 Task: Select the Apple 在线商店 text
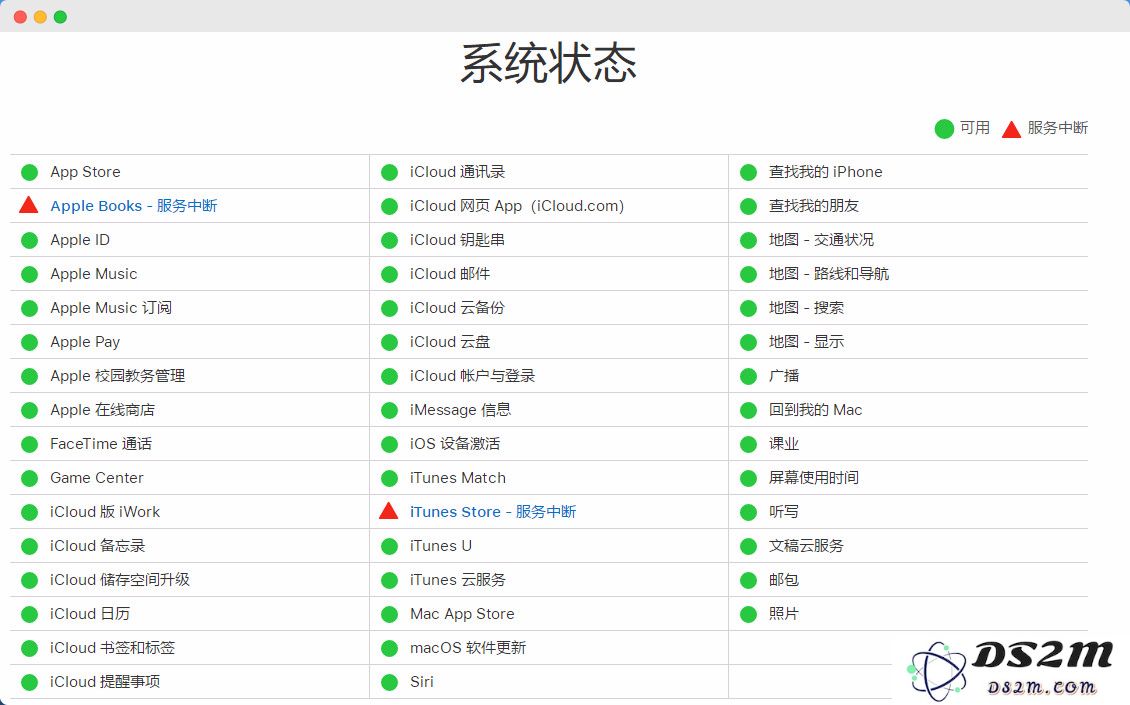[x=102, y=409]
